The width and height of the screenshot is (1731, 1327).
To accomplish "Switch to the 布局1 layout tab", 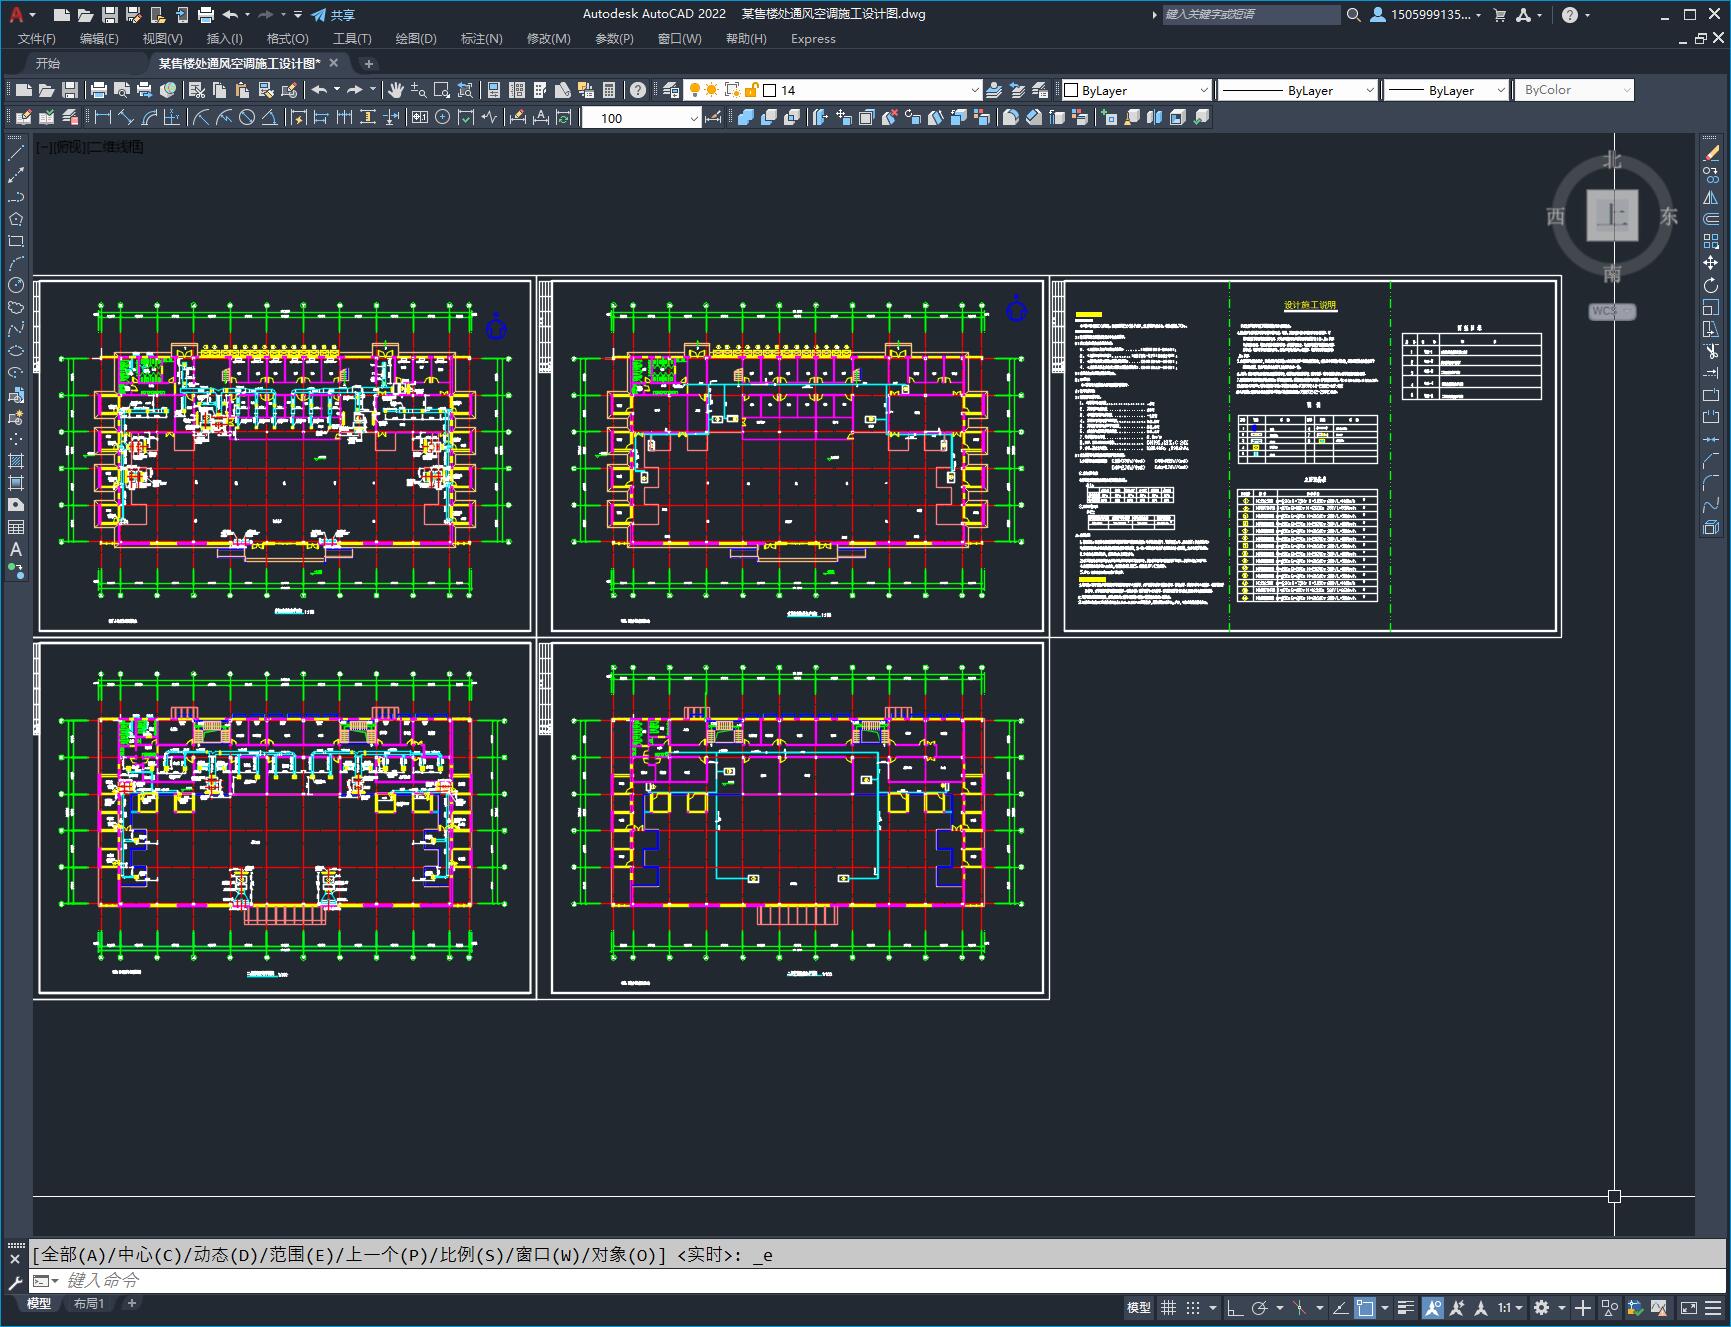I will [89, 1303].
